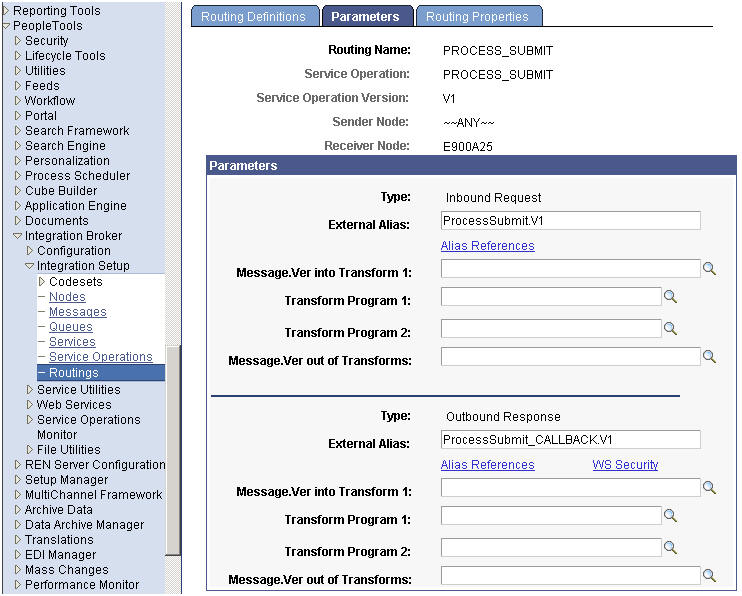Expand the Application Engine folder
Viewport: 742px width, 596px height.
[x=18, y=206]
